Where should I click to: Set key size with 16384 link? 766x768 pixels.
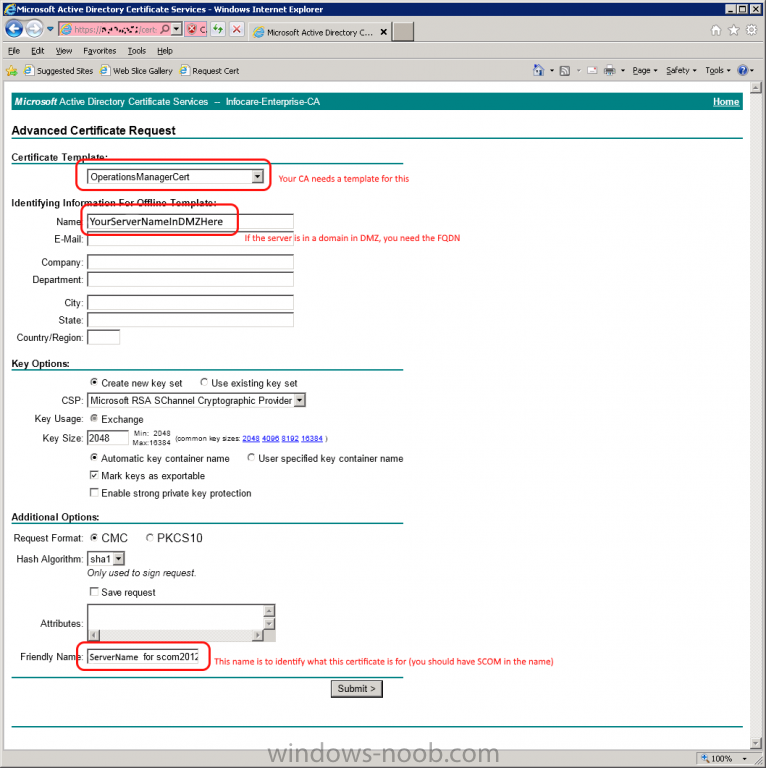click(x=312, y=438)
